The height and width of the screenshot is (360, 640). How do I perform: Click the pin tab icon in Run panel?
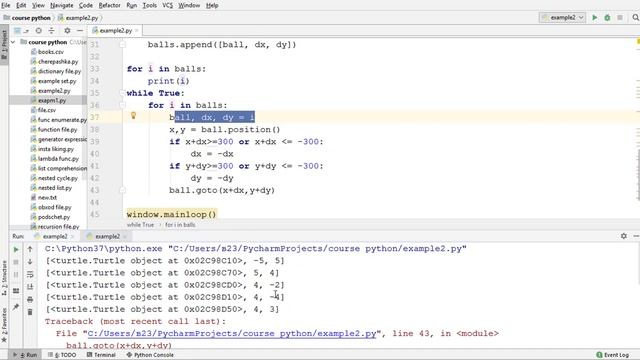pyautogui.click(x=16, y=307)
